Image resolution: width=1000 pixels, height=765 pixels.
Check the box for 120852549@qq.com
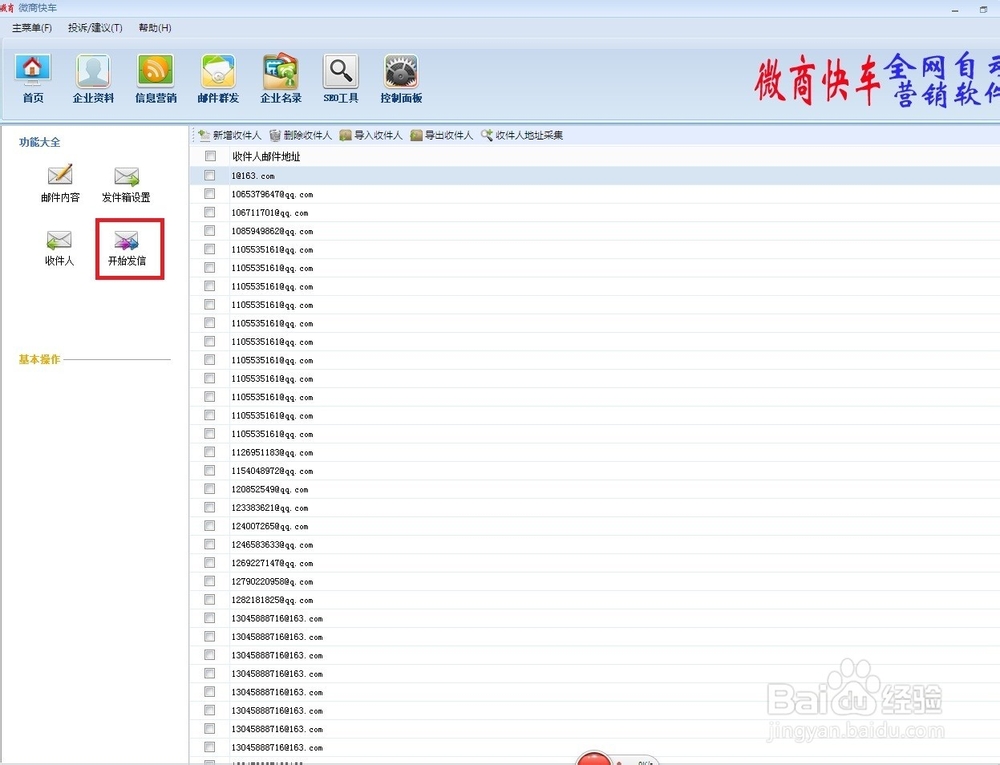pyautogui.click(x=210, y=489)
